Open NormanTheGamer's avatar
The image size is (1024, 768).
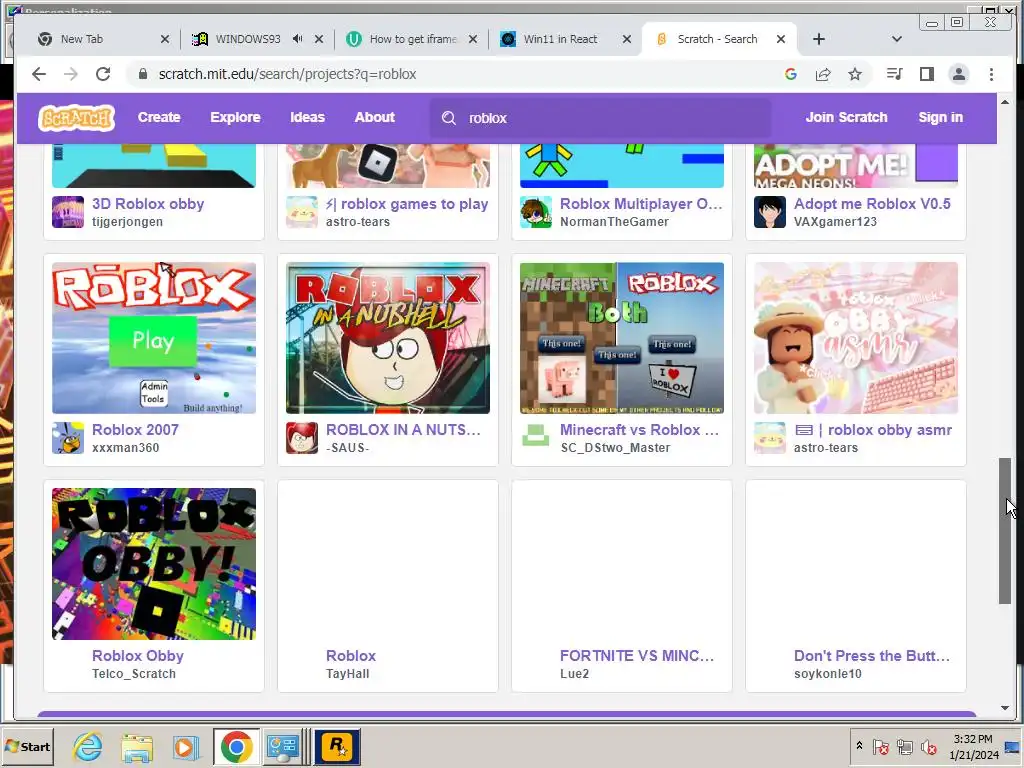coord(536,212)
